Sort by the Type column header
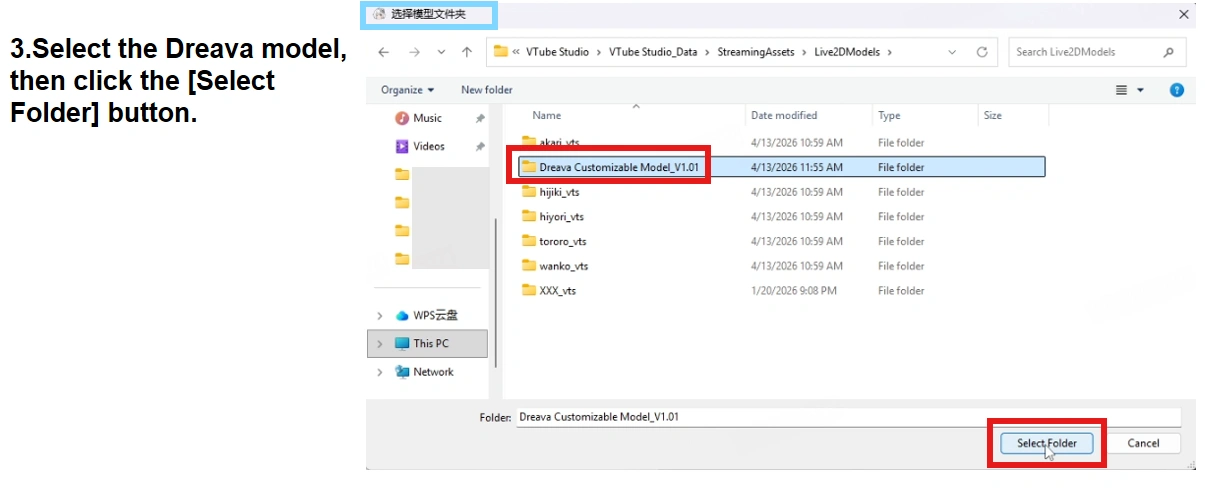This screenshot has width=1205, height=498. coord(889,116)
